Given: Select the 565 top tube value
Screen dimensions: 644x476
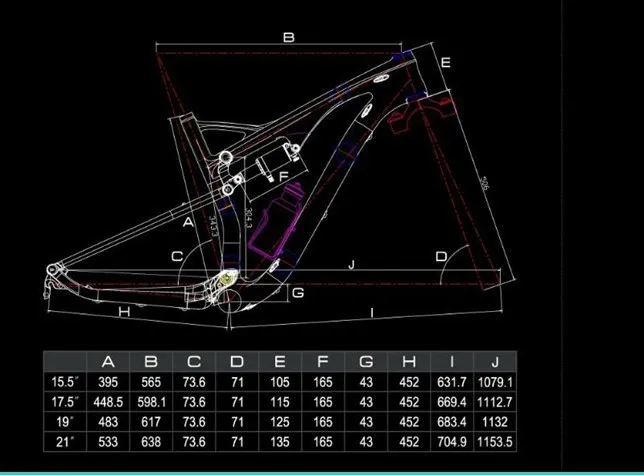Looking at the screenshot, I should click(x=151, y=382).
